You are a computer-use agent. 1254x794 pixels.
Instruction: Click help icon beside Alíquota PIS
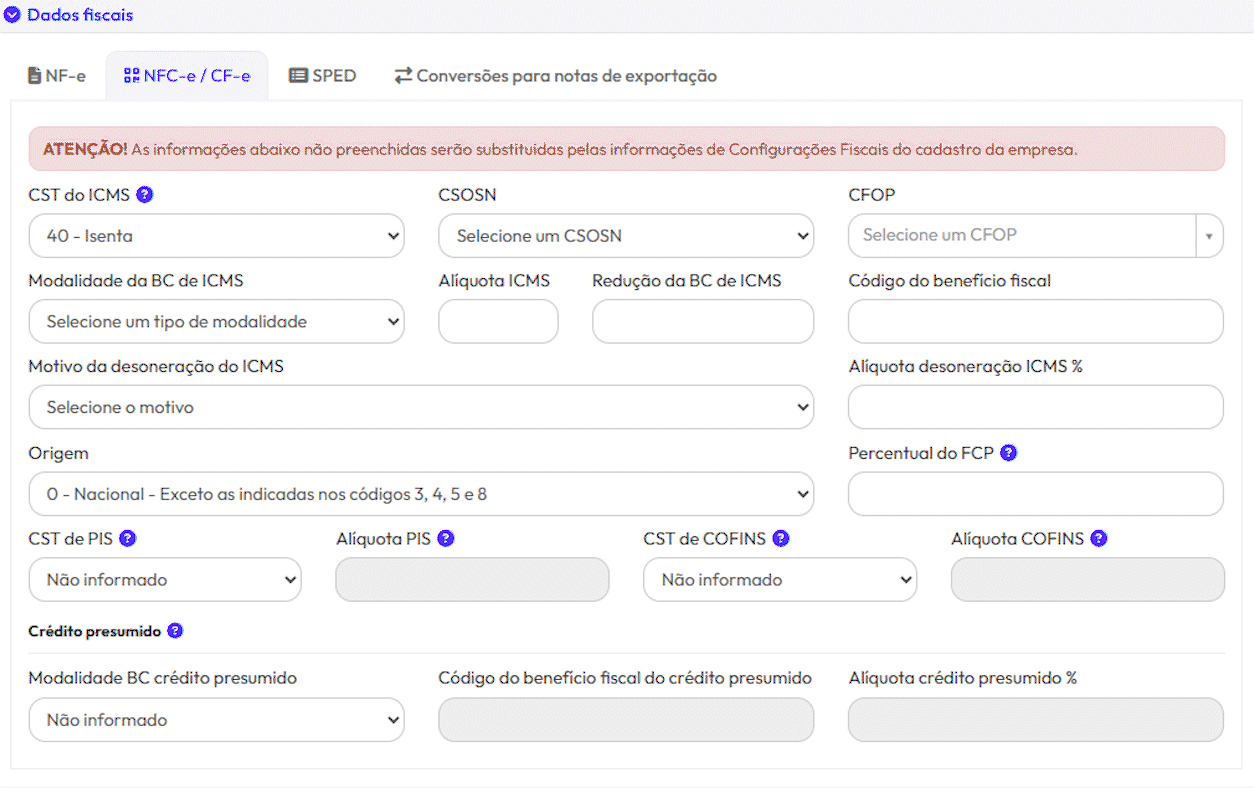click(x=446, y=539)
